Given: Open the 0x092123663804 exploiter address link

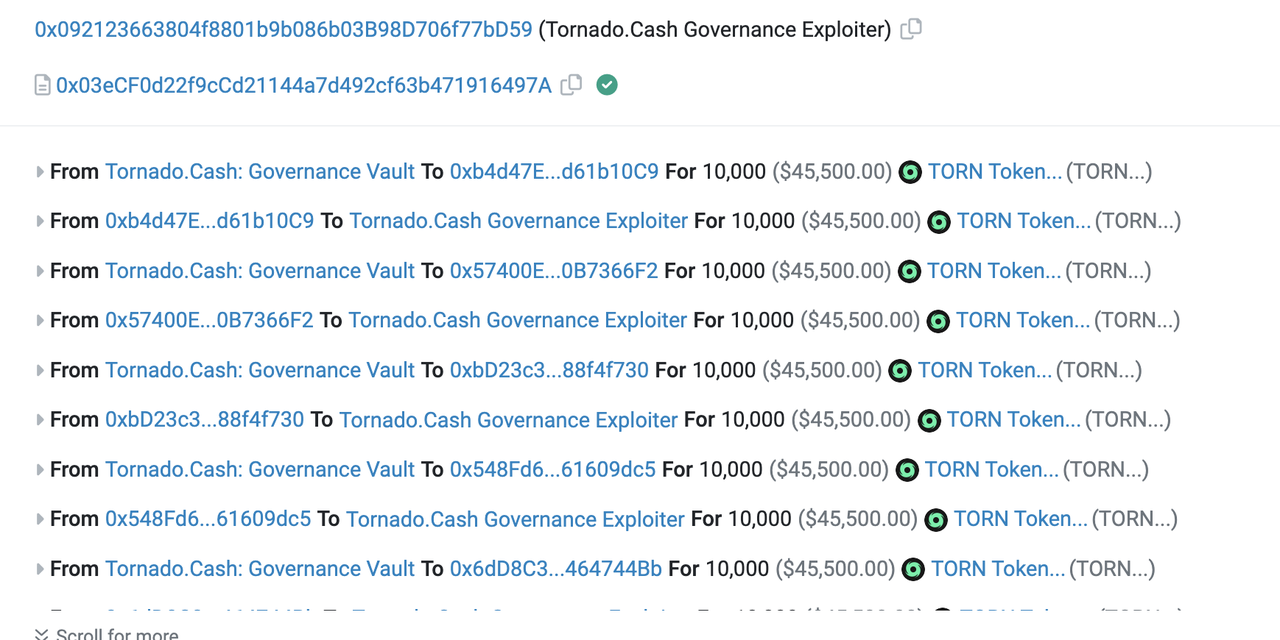Looking at the screenshot, I should (283, 30).
